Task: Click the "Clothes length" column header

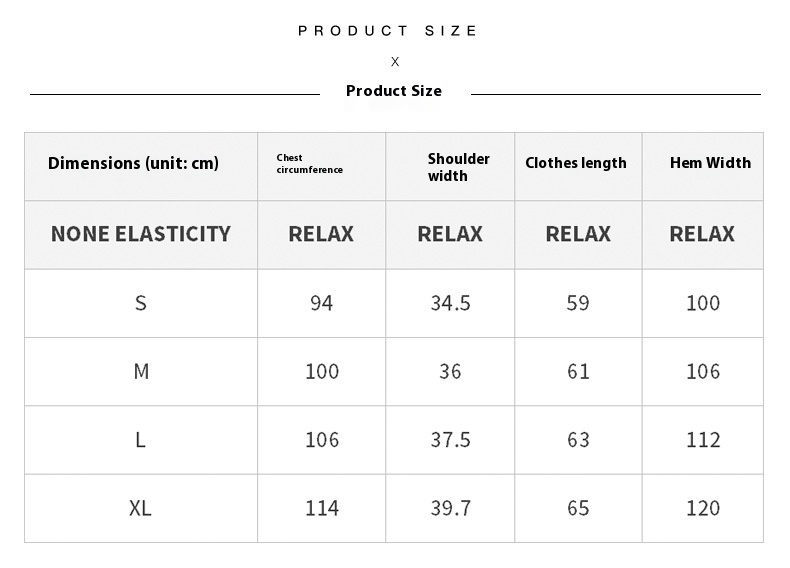Action: tap(576, 163)
